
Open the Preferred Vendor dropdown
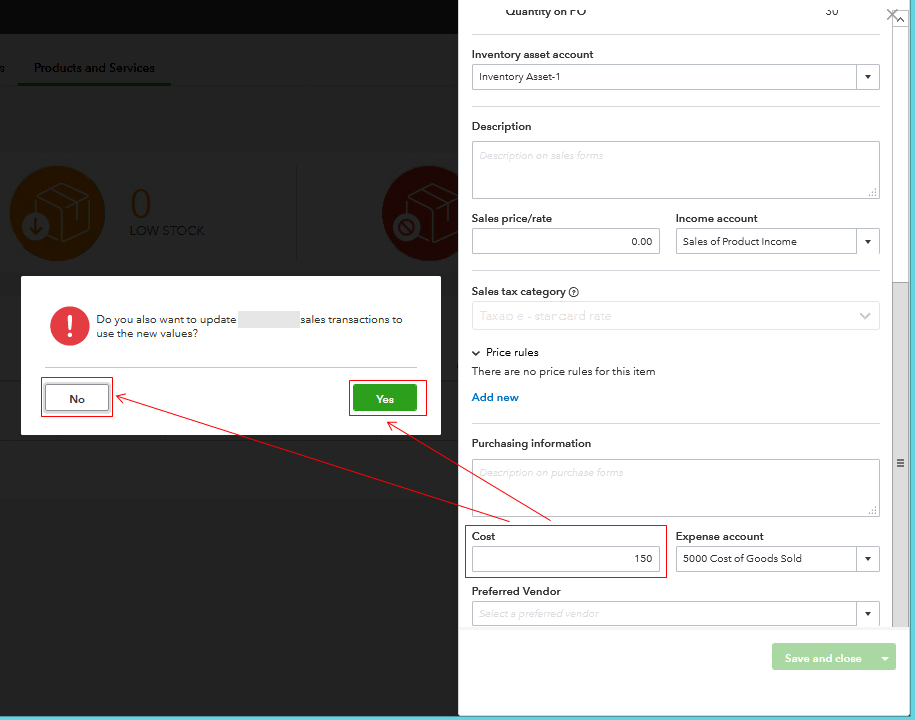pos(867,614)
